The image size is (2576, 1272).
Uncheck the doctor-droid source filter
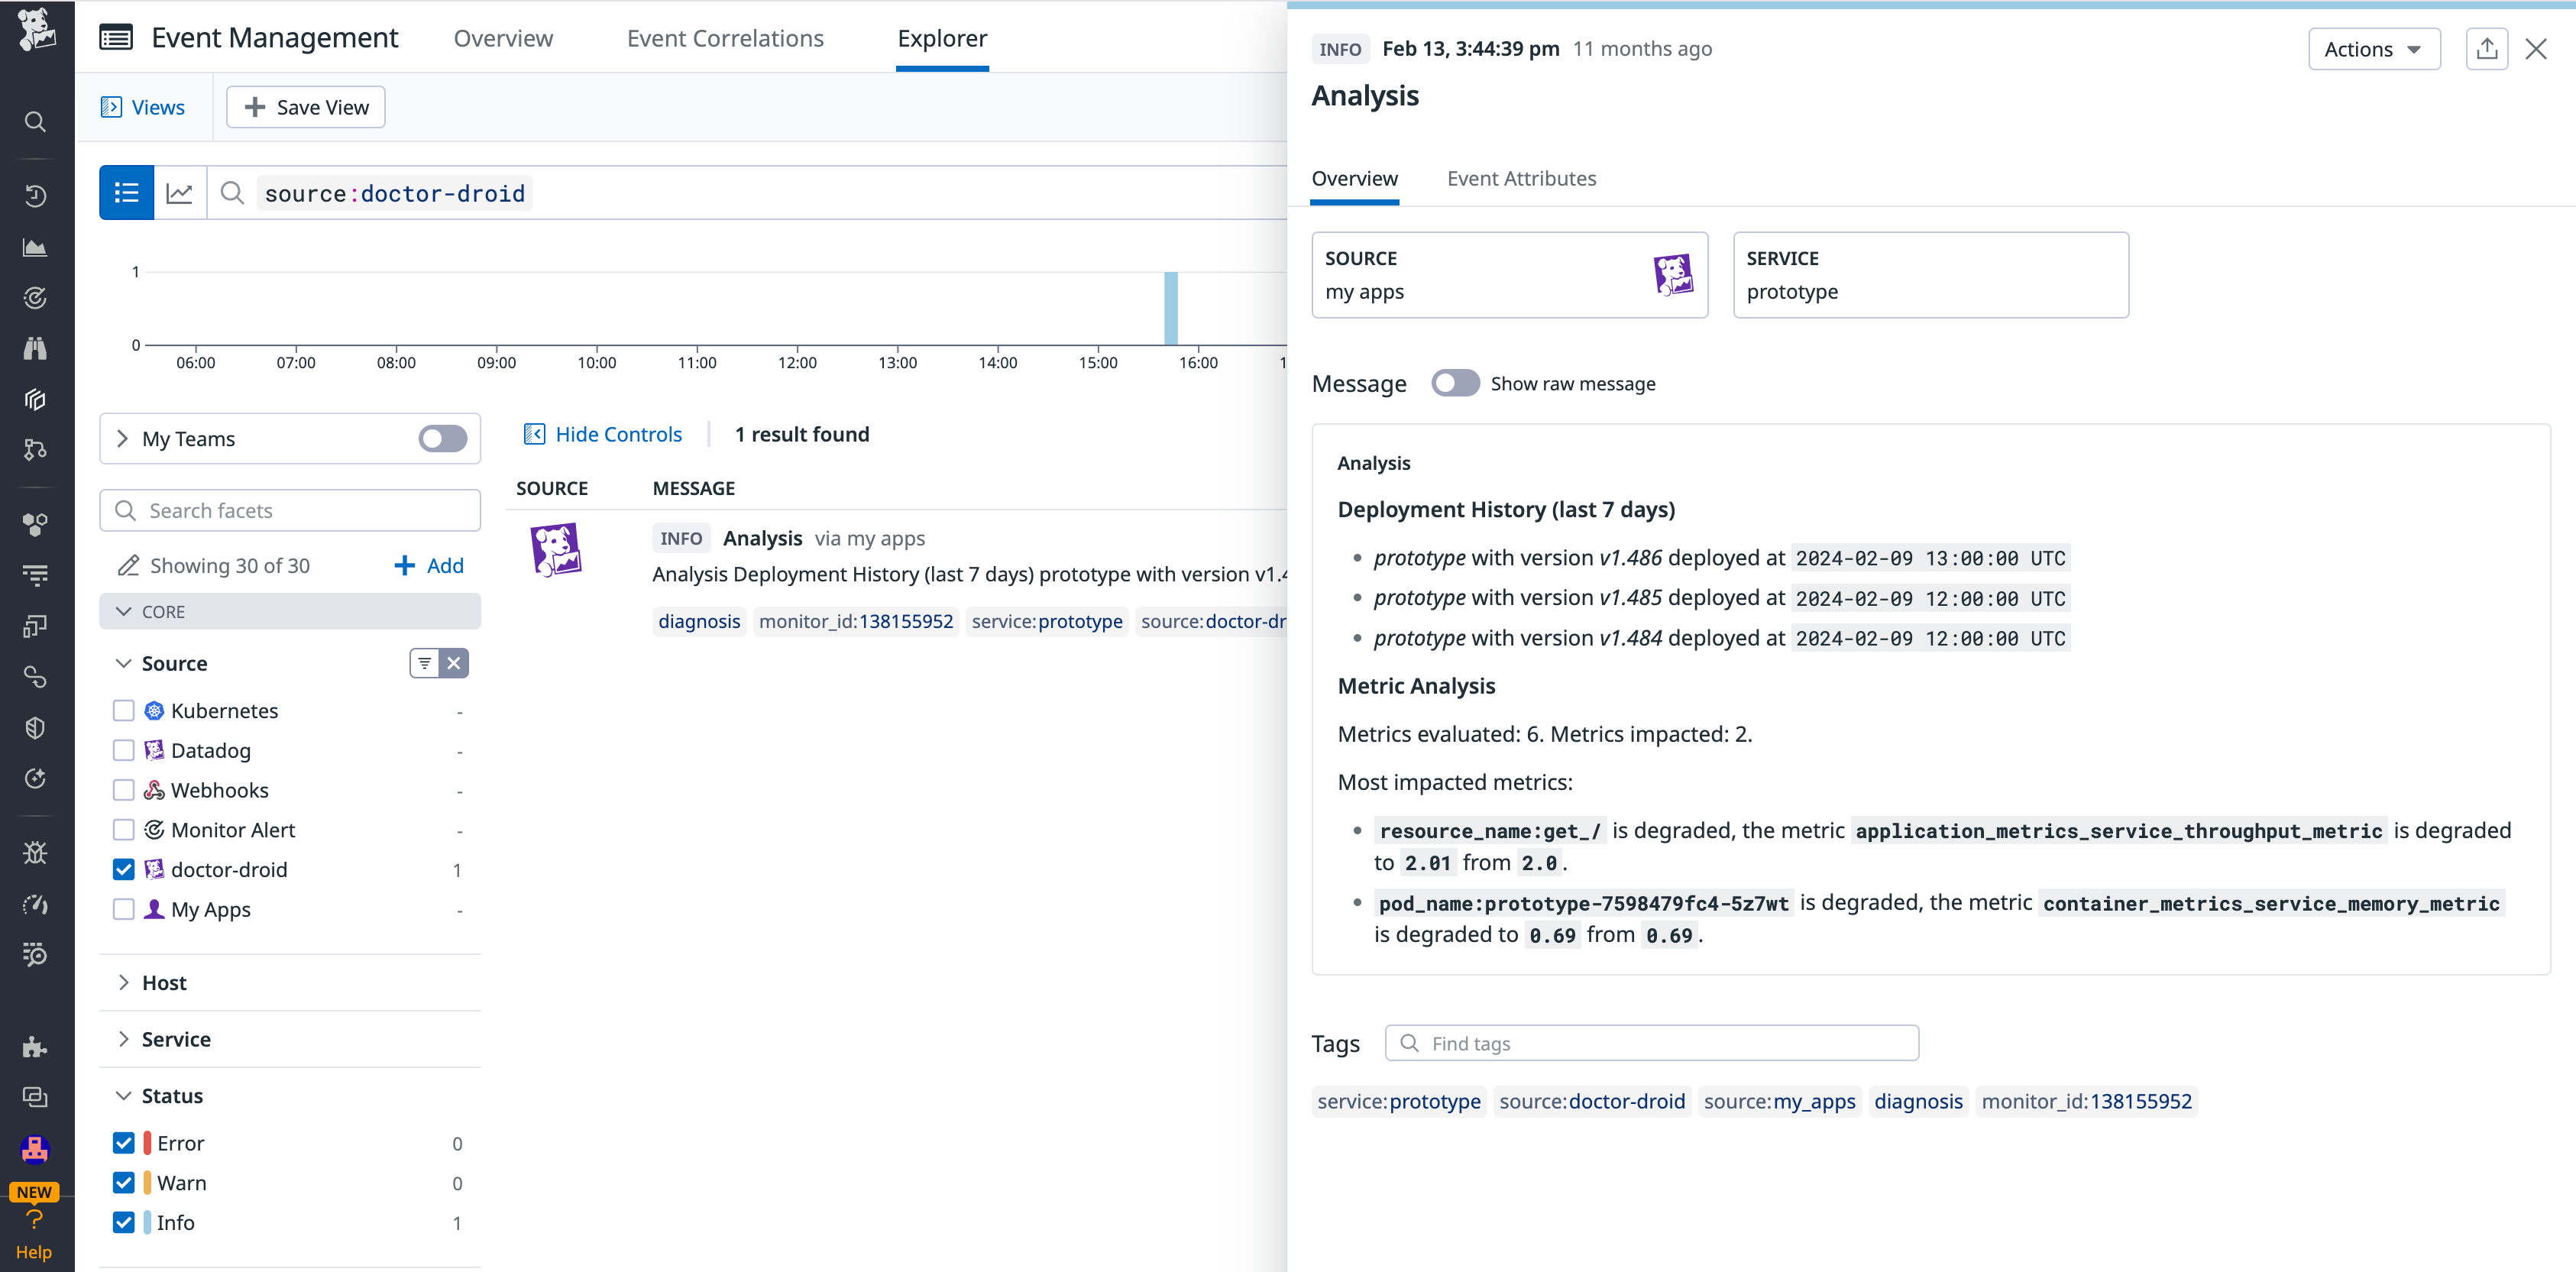pos(123,869)
